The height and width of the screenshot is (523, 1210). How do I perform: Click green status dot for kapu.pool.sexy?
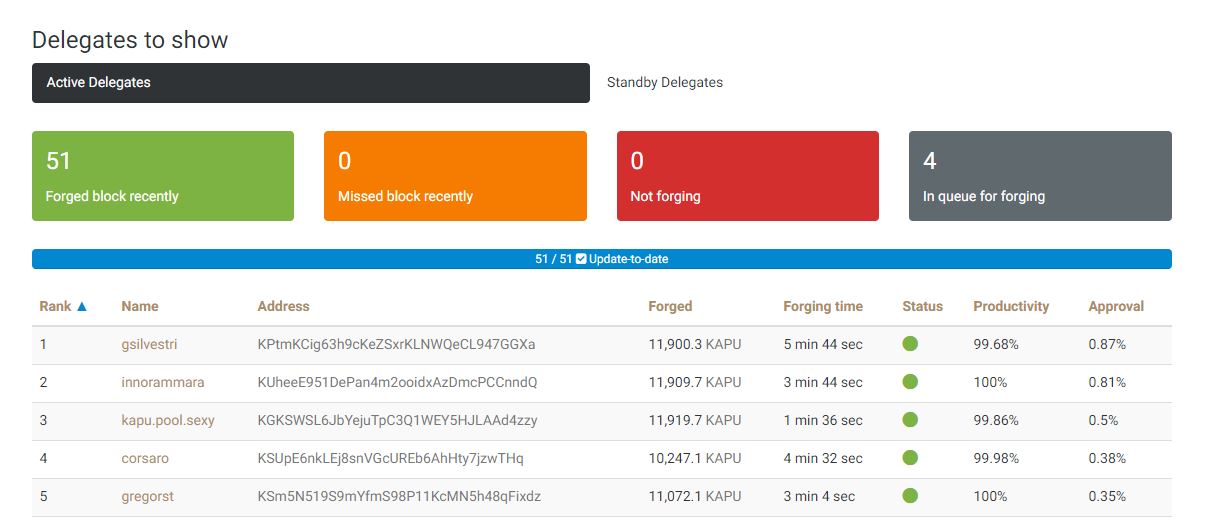tap(910, 420)
